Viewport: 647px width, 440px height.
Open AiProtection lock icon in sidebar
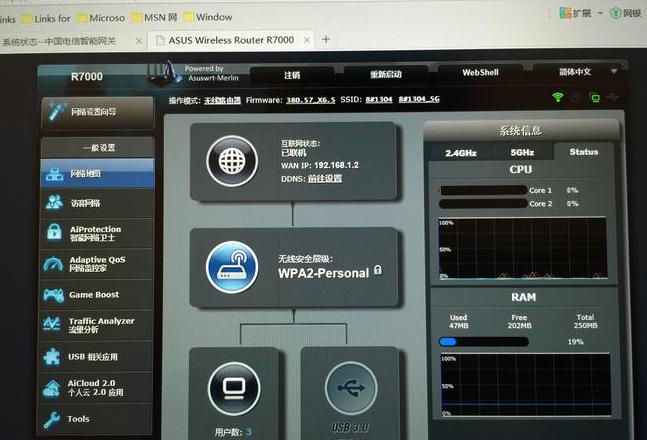[54, 232]
